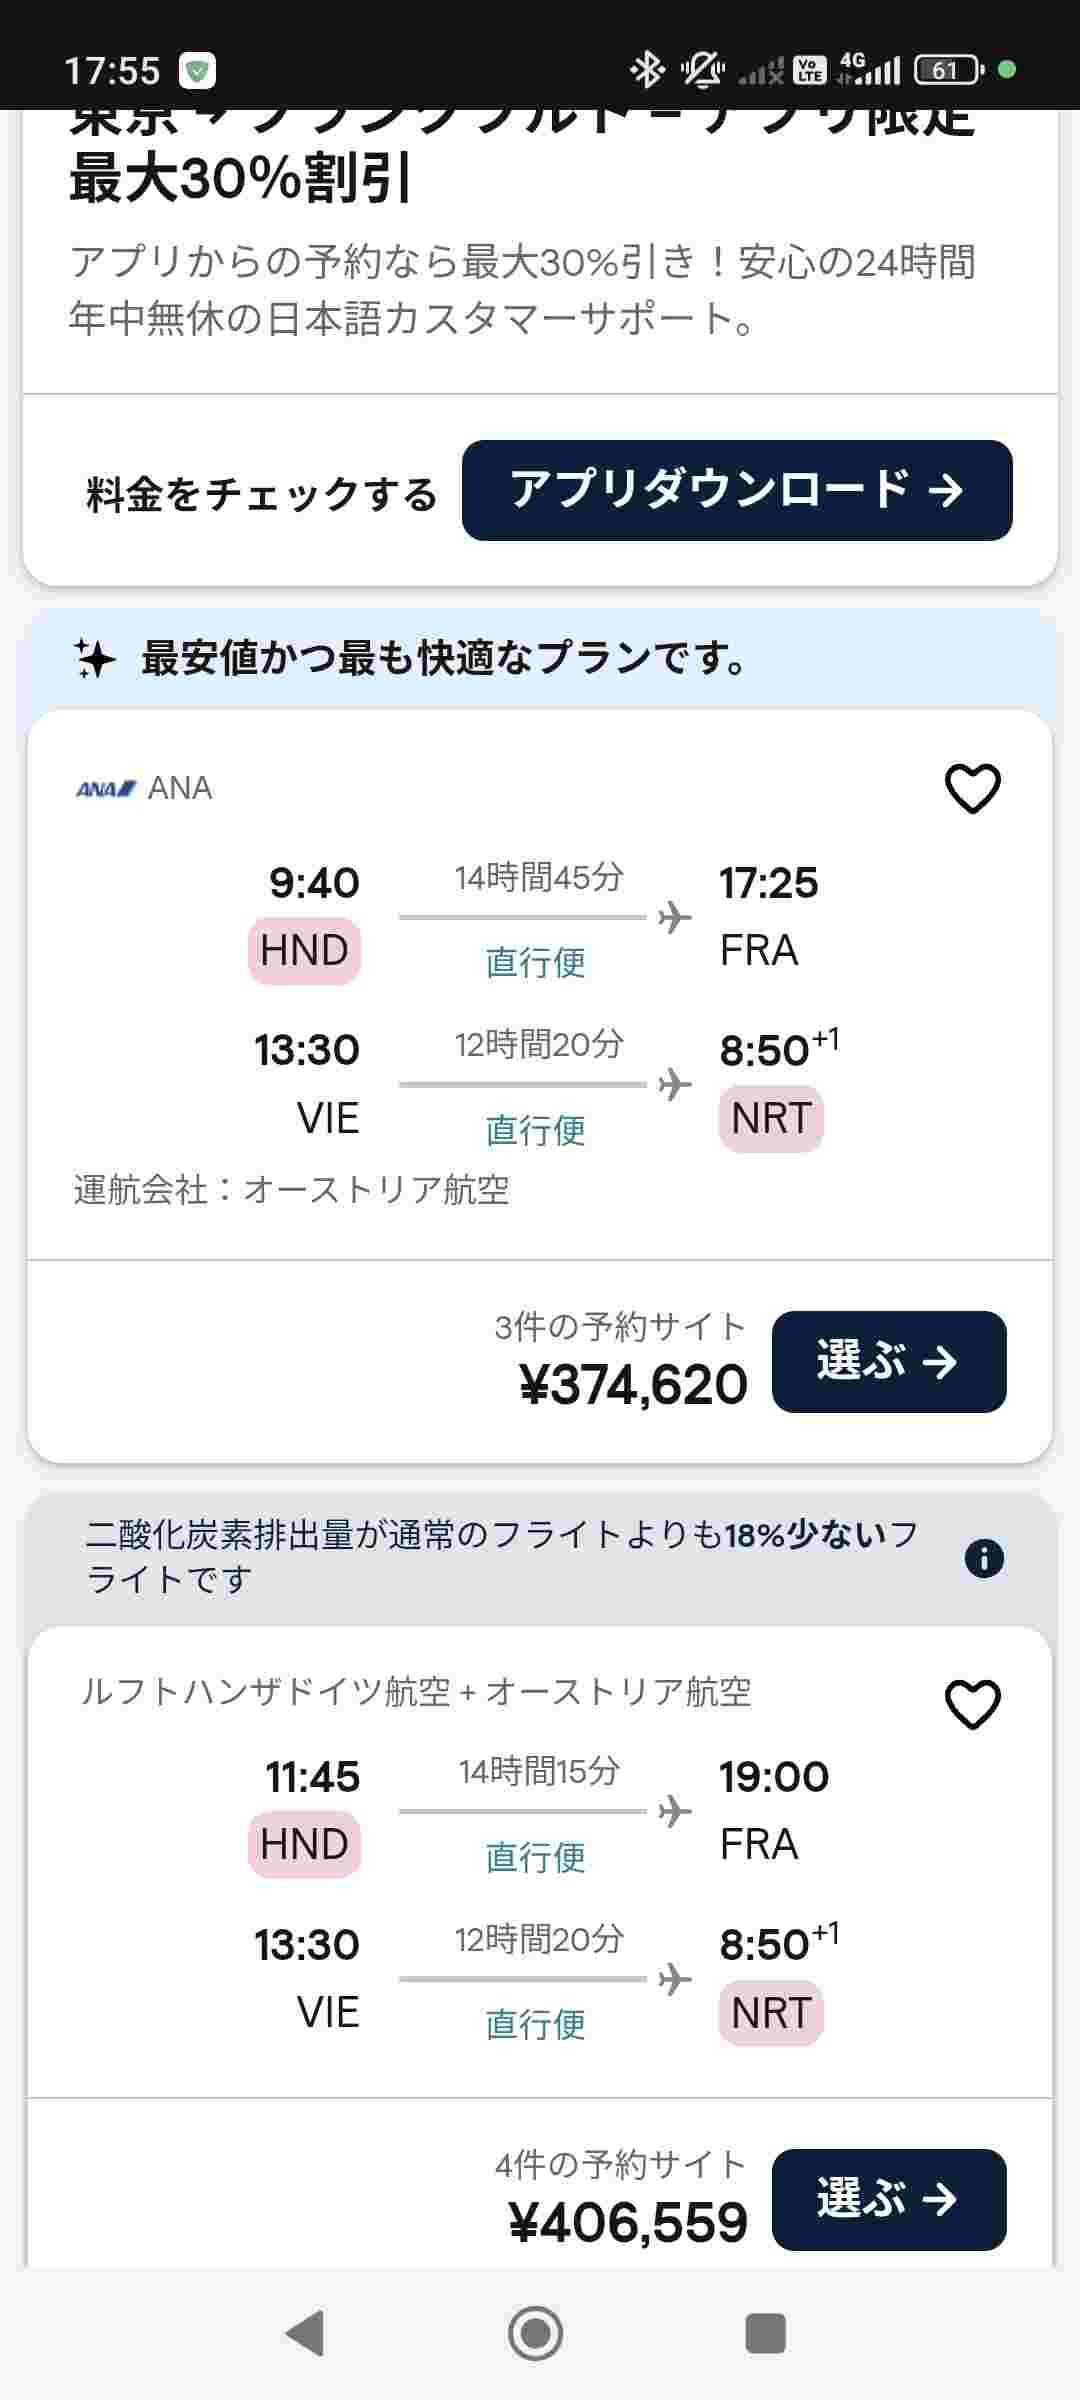Tap 料金をチェックする text
Screen dimensions: 1080x2400
click(x=261, y=494)
